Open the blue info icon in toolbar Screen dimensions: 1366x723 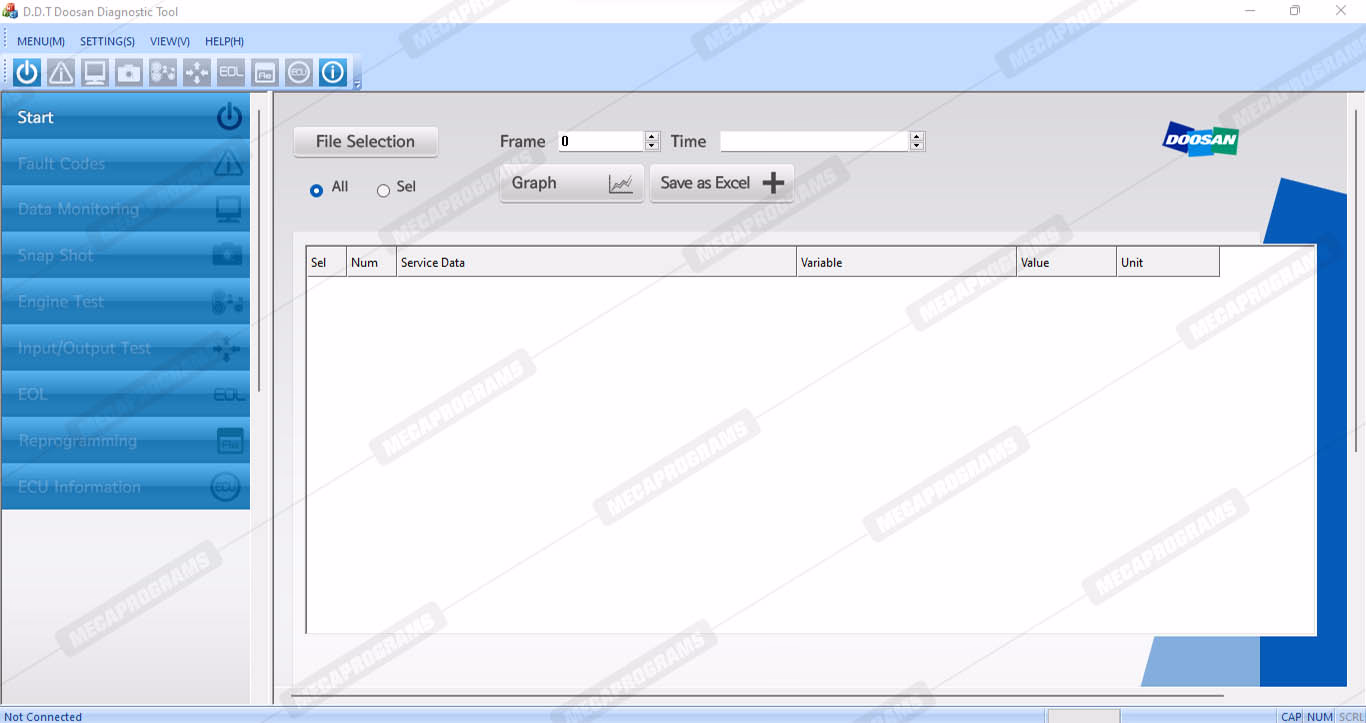(333, 72)
